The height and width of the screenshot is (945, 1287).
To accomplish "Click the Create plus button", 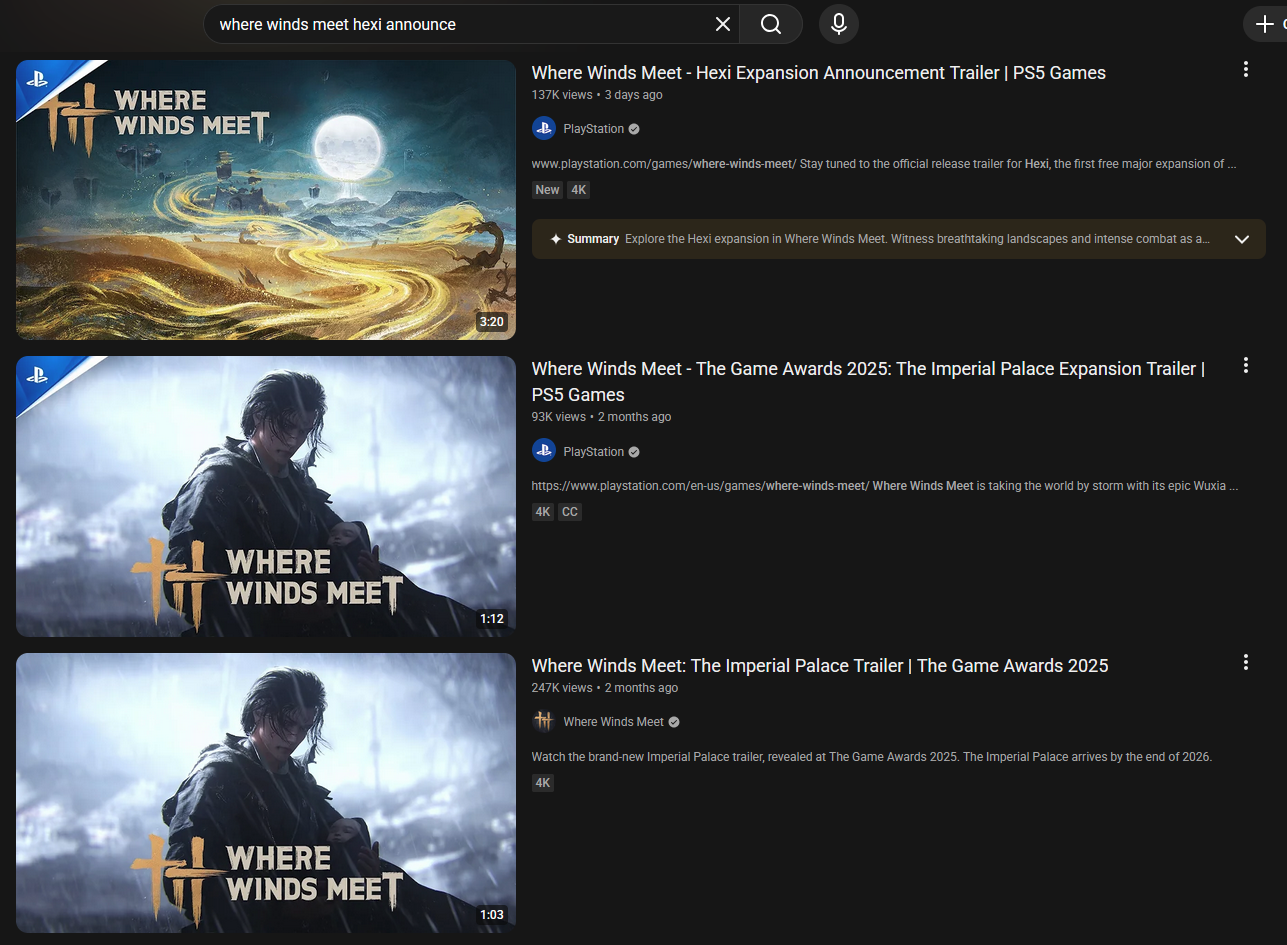I will coord(1266,24).
